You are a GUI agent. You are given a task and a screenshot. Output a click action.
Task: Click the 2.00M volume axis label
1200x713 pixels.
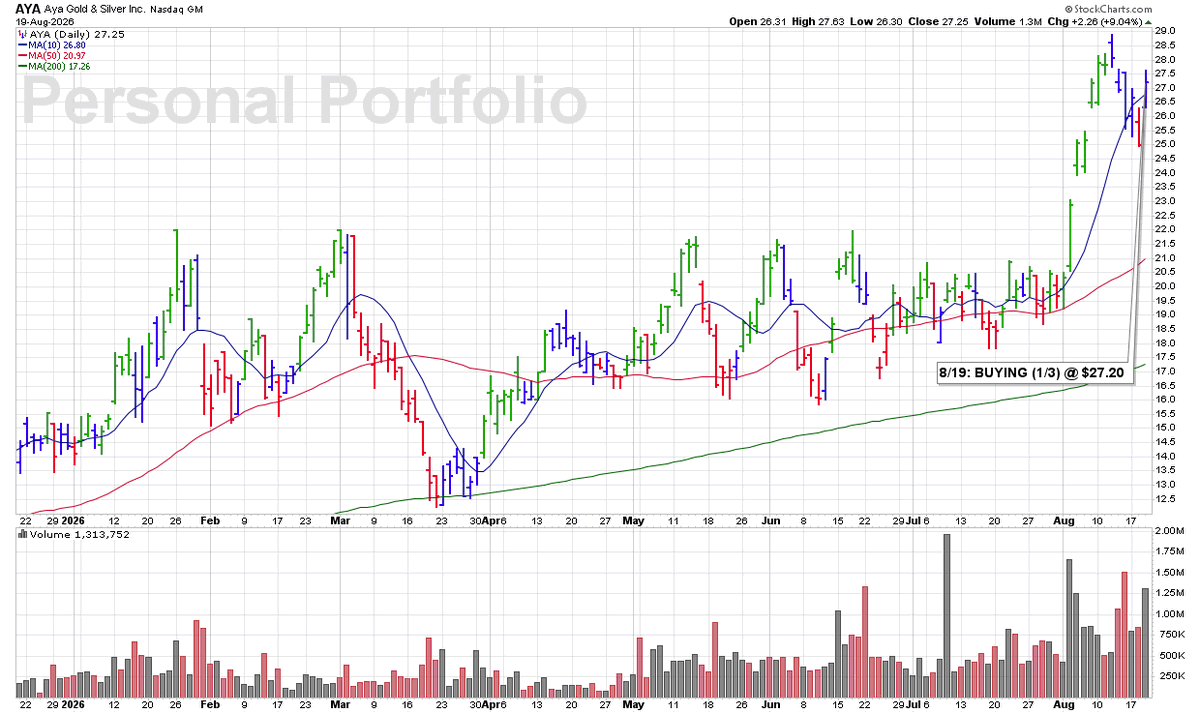pyautogui.click(x=1169, y=530)
